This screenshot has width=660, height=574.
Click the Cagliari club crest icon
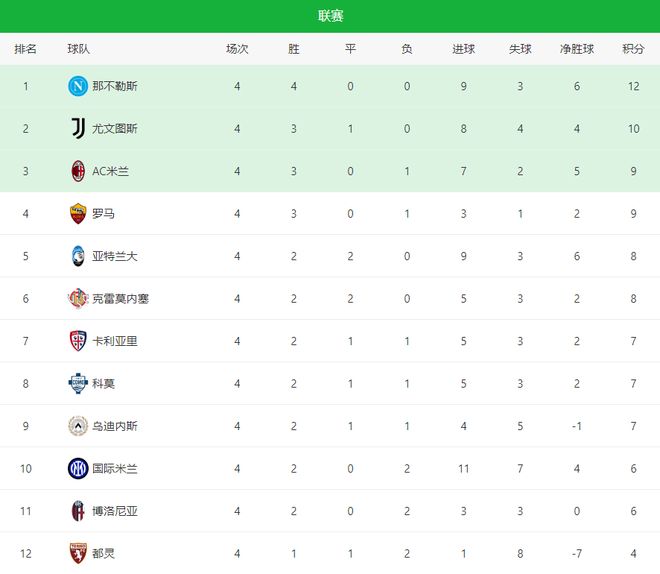77,341
